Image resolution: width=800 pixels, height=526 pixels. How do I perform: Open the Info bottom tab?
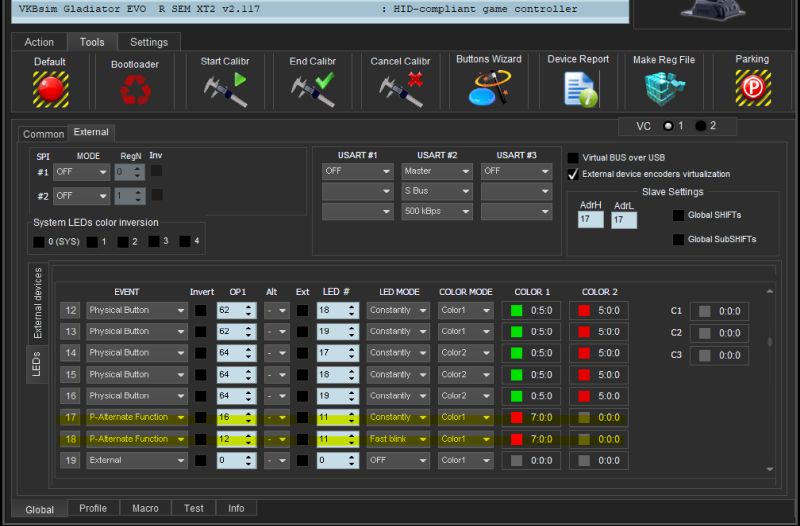[x=236, y=508]
